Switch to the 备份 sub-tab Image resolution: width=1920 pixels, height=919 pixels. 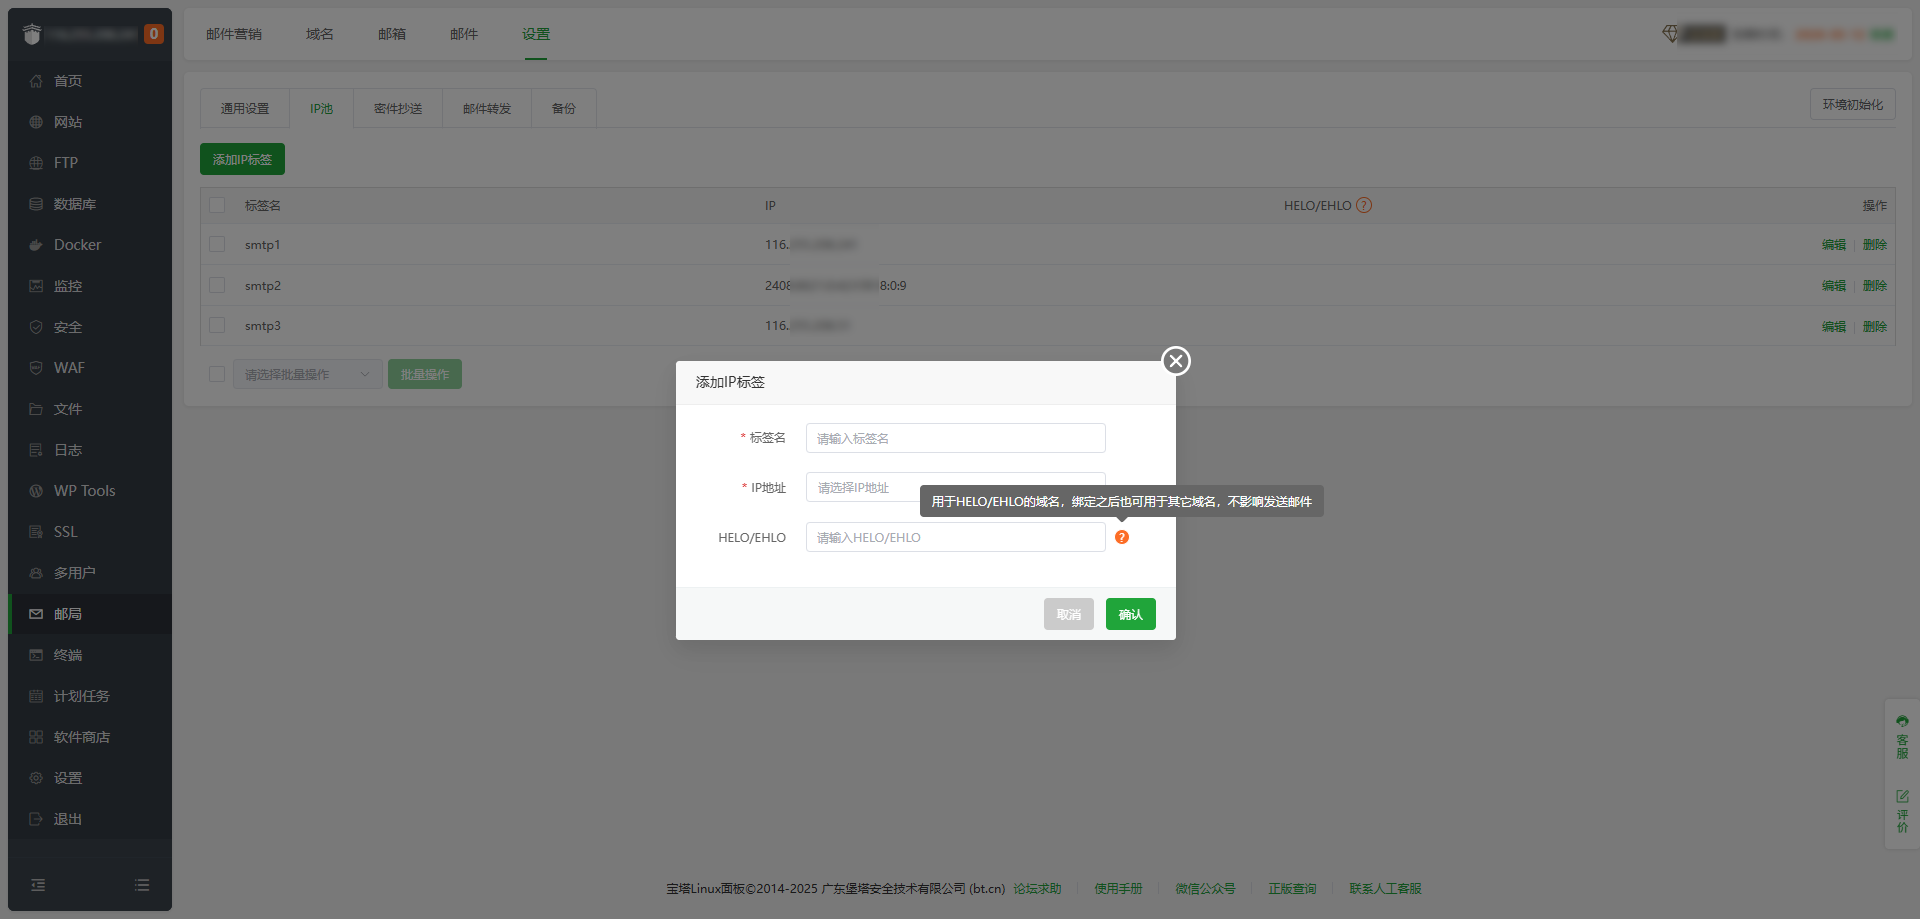click(x=564, y=108)
